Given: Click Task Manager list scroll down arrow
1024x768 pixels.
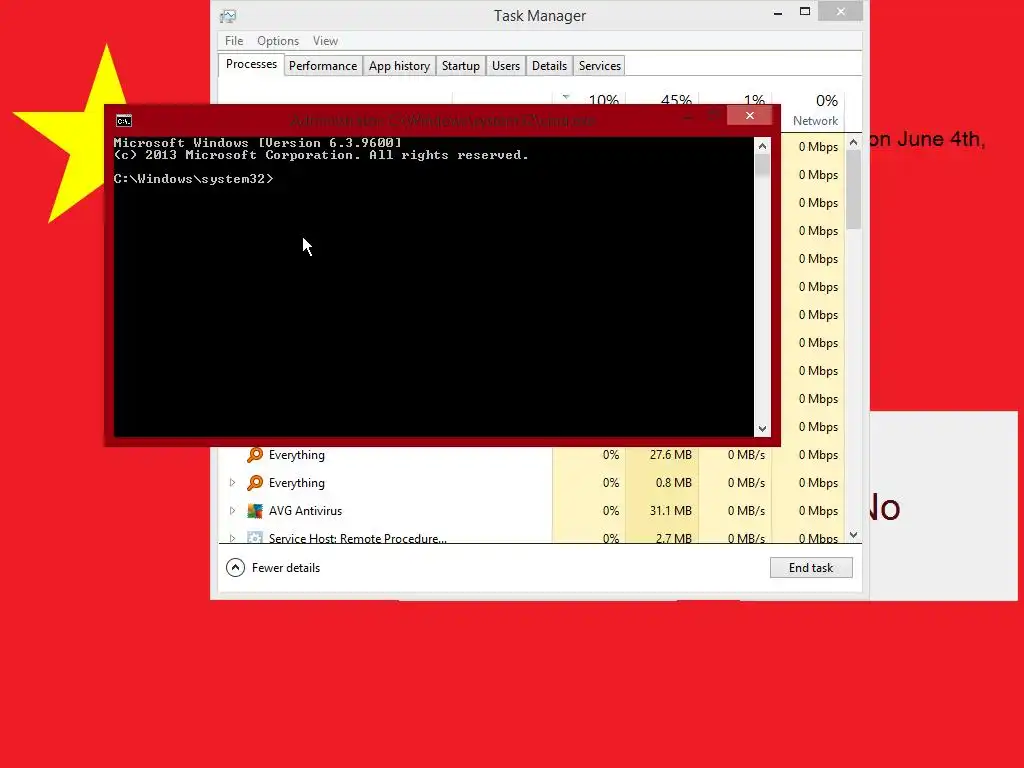Looking at the screenshot, I should click(x=854, y=535).
